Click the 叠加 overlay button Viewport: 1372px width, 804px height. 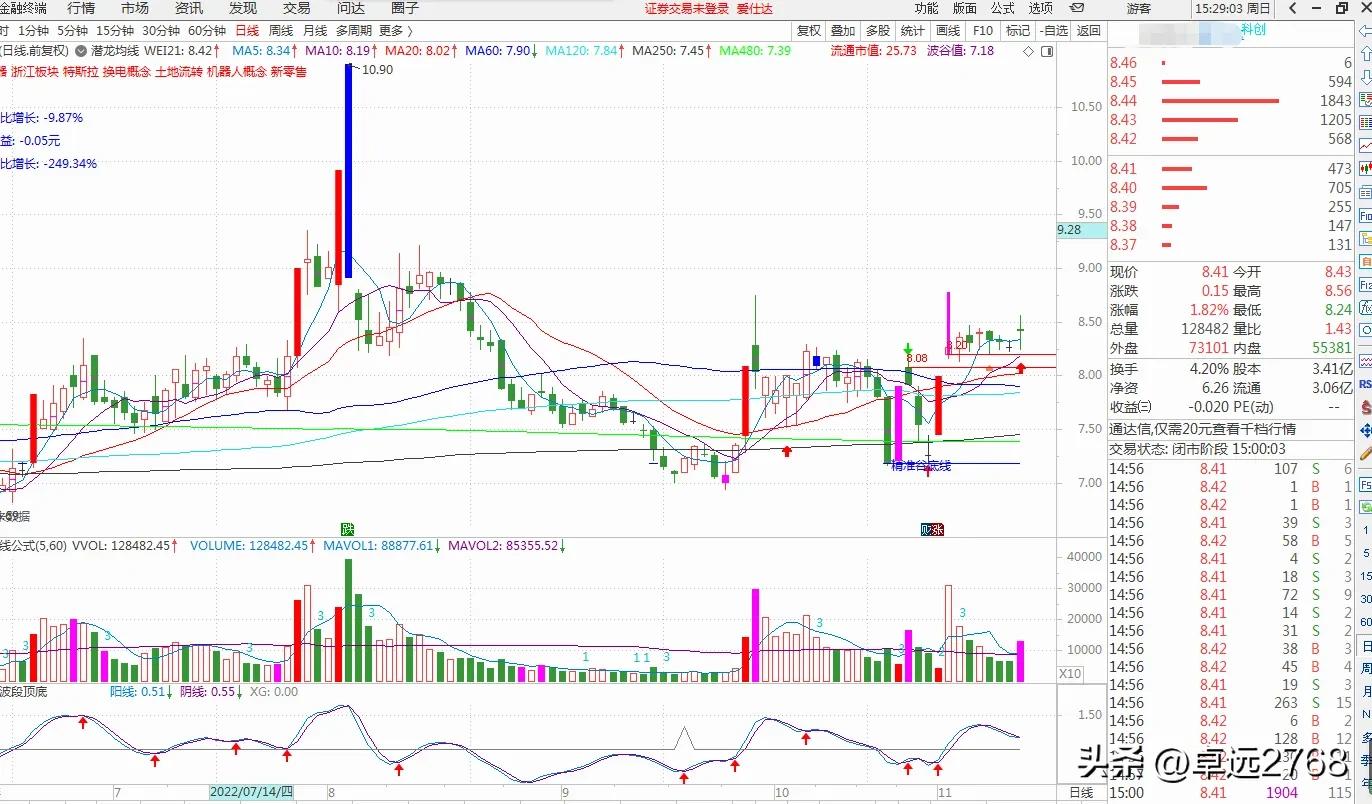click(x=844, y=31)
